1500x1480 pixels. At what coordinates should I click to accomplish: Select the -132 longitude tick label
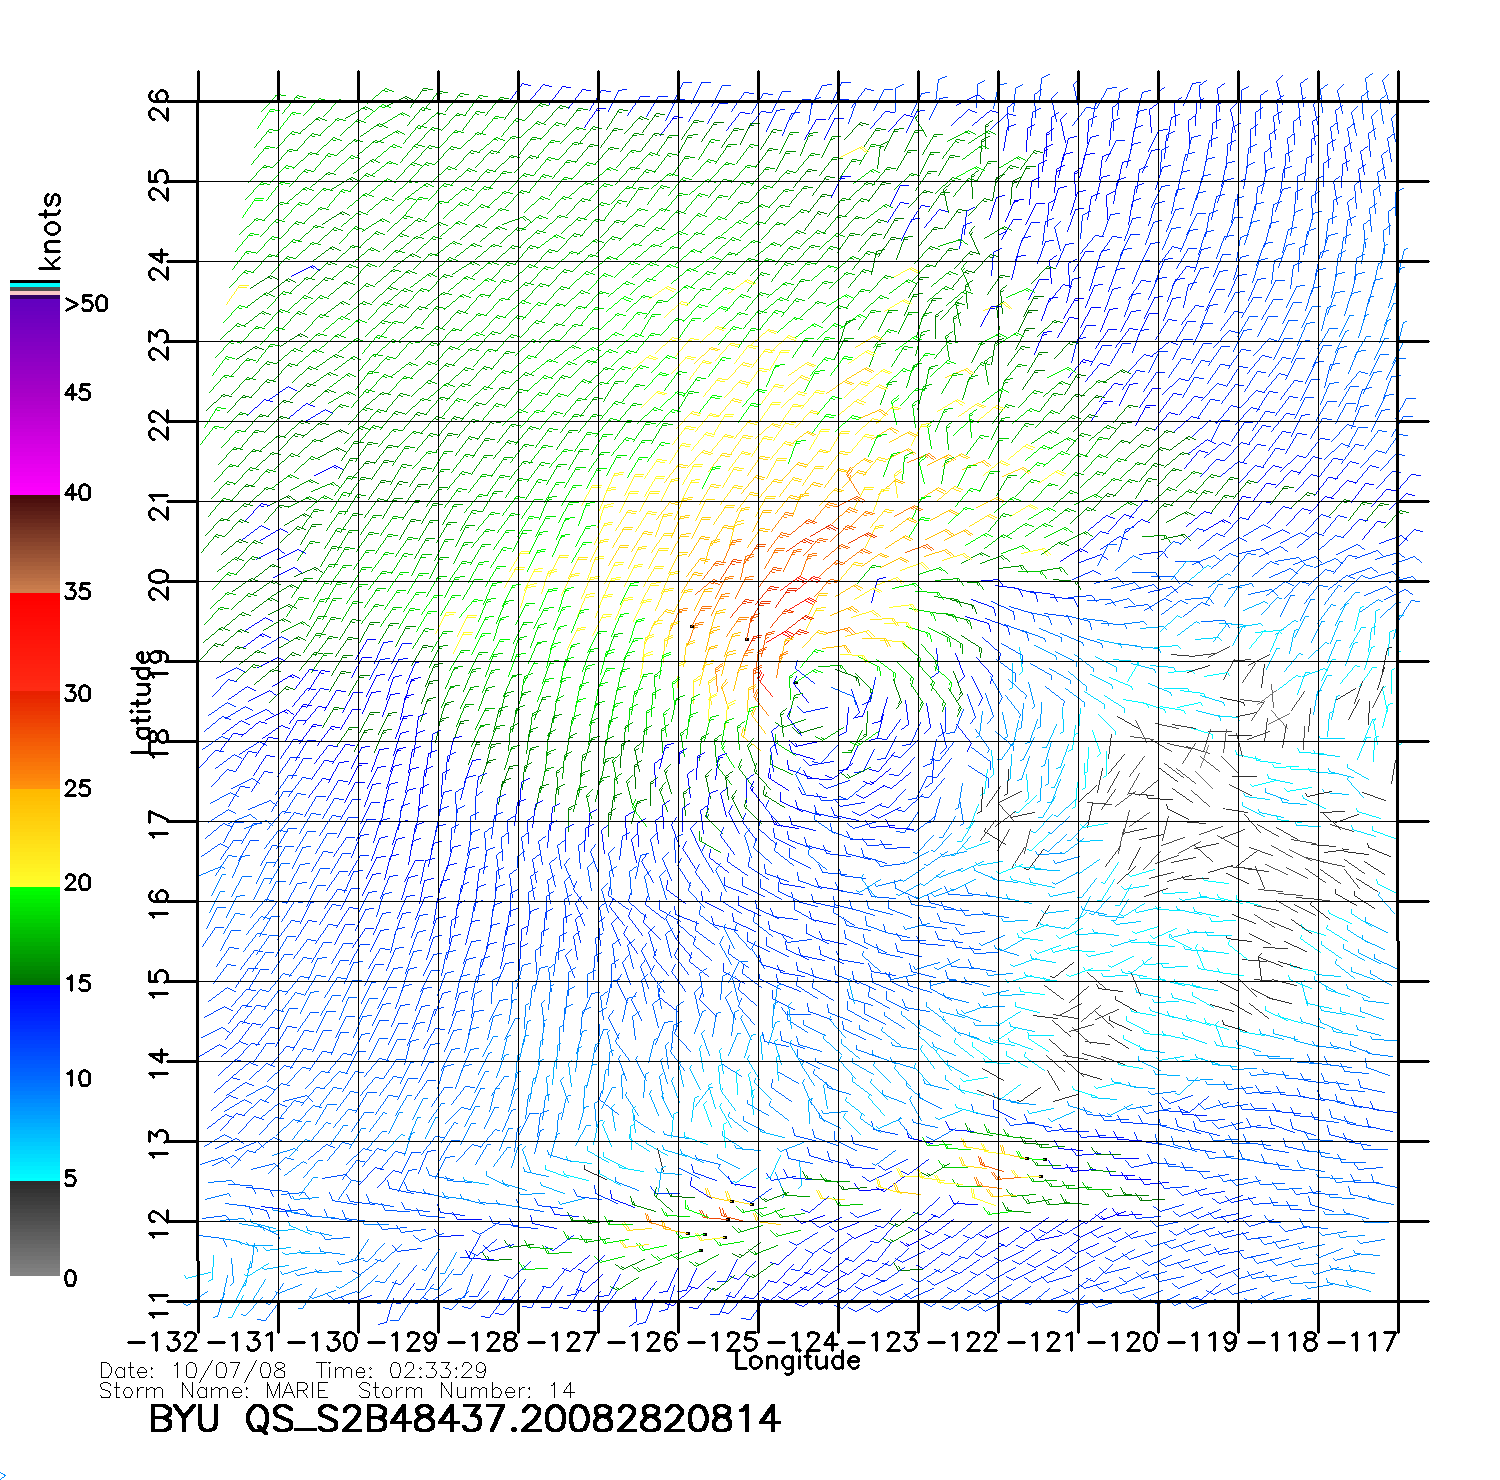(163, 1342)
